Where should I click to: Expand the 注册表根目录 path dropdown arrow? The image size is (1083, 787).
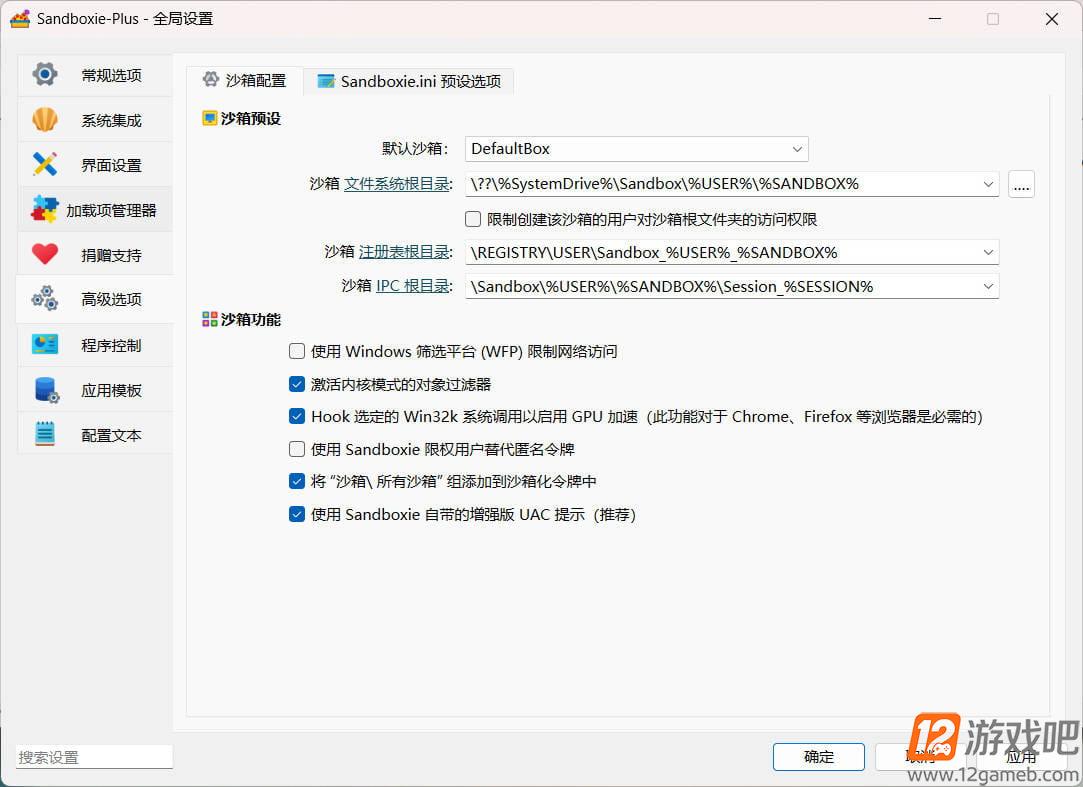pos(988,252)
